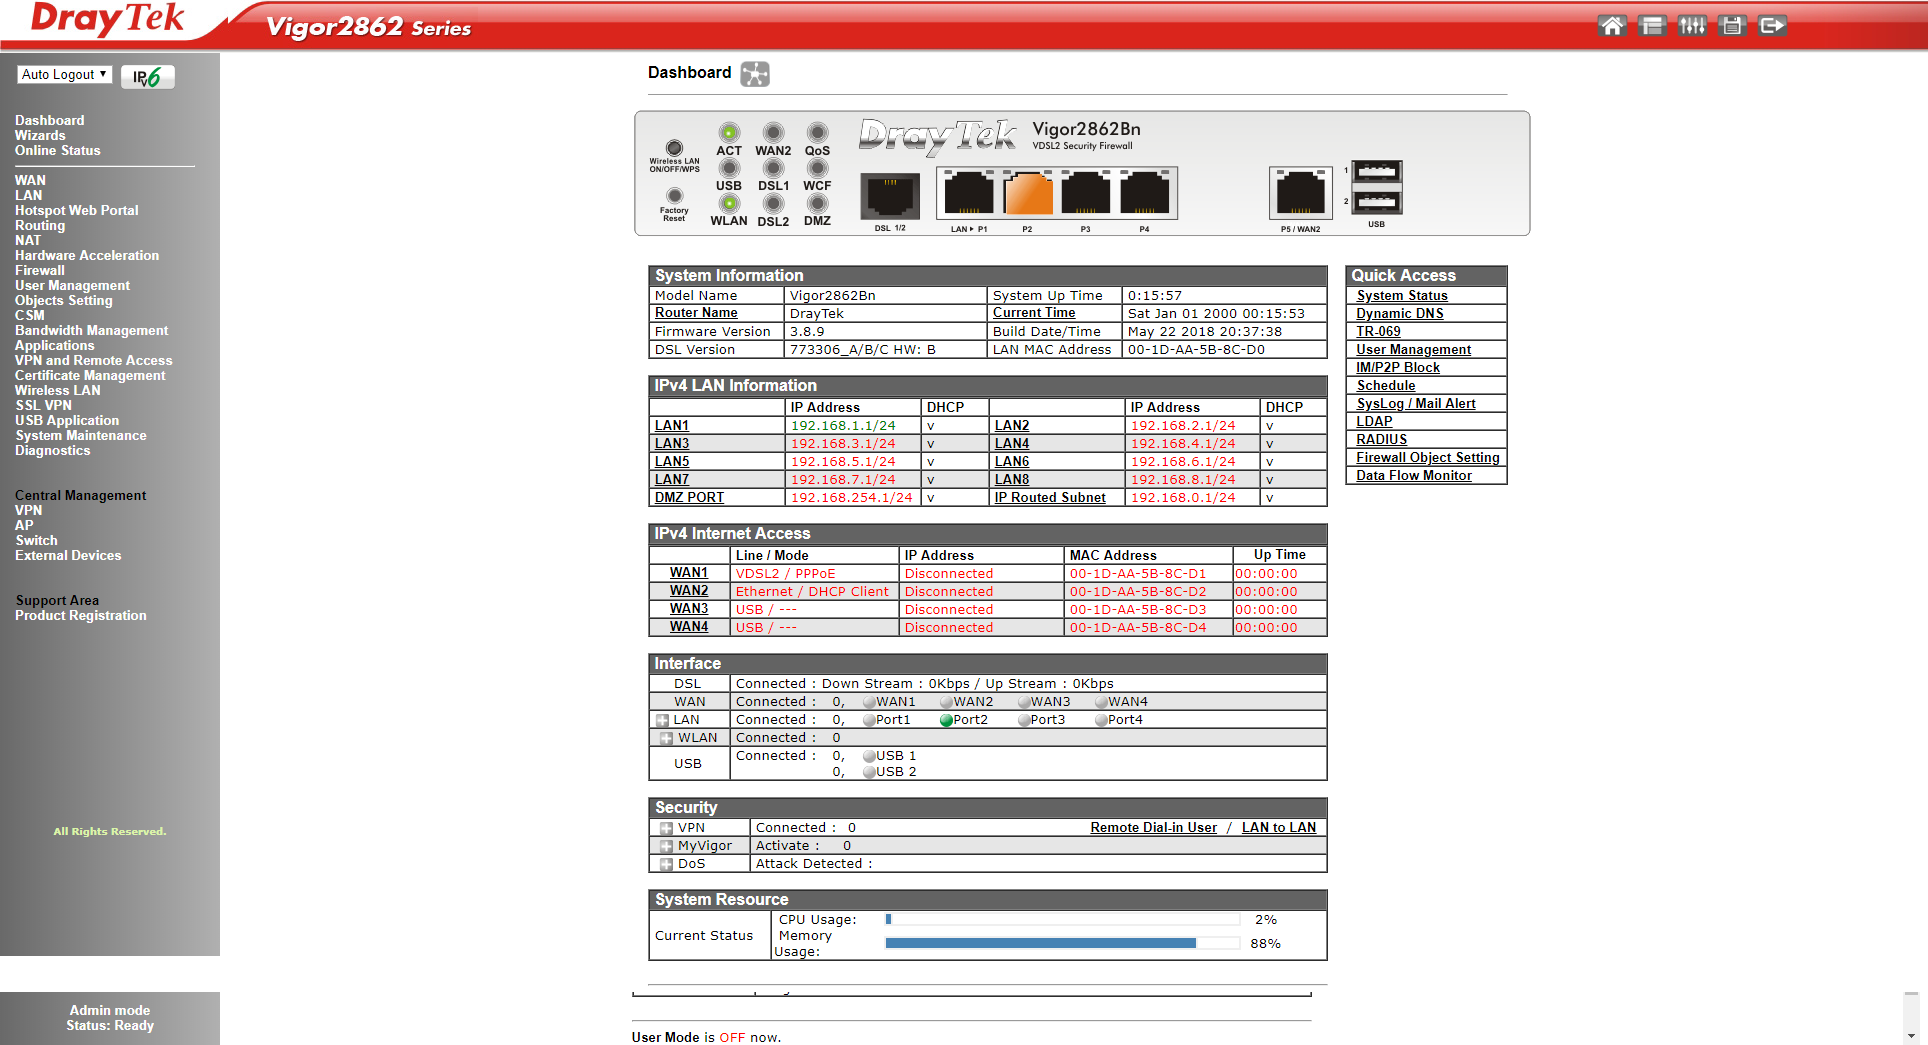Open the VPN and Remote Access menu
Screen dimensions: 1928x1045
(94, 361)
